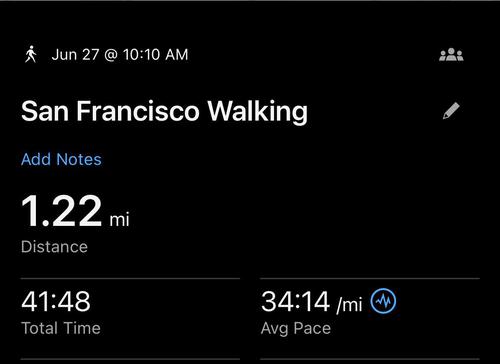This screenshot has height=364, width=500.
Task: Click the walking activity icon
Action: point(31,55)
